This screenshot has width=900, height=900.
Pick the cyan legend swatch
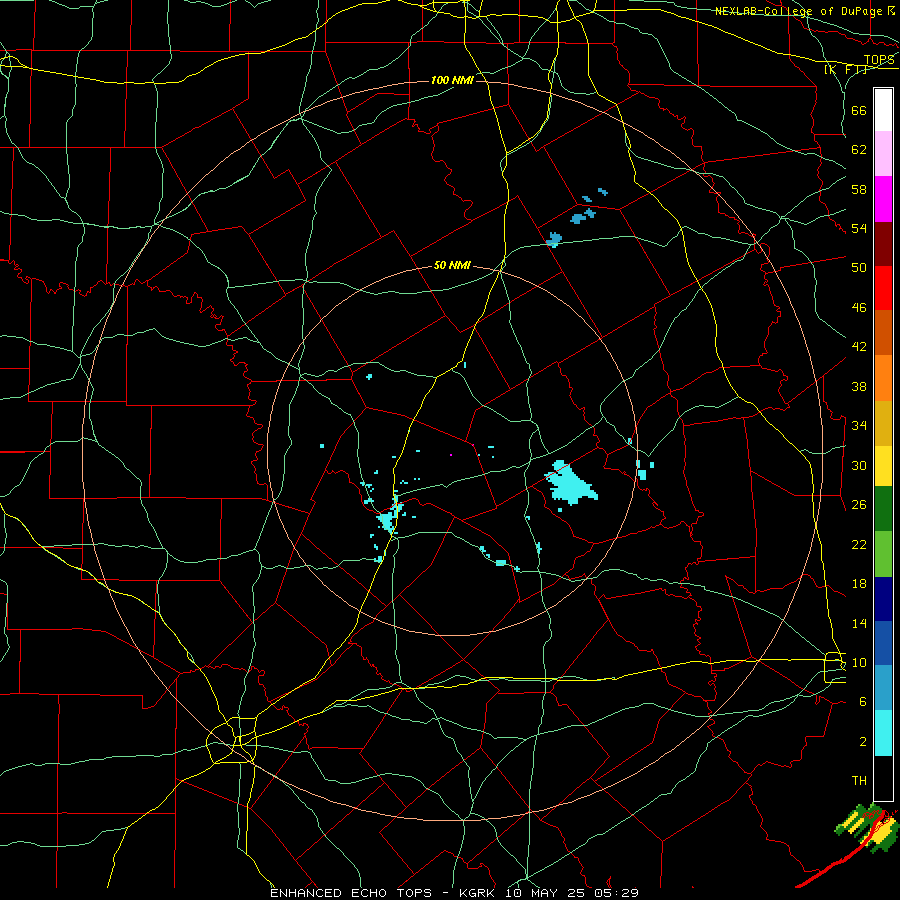pos(883,733)
